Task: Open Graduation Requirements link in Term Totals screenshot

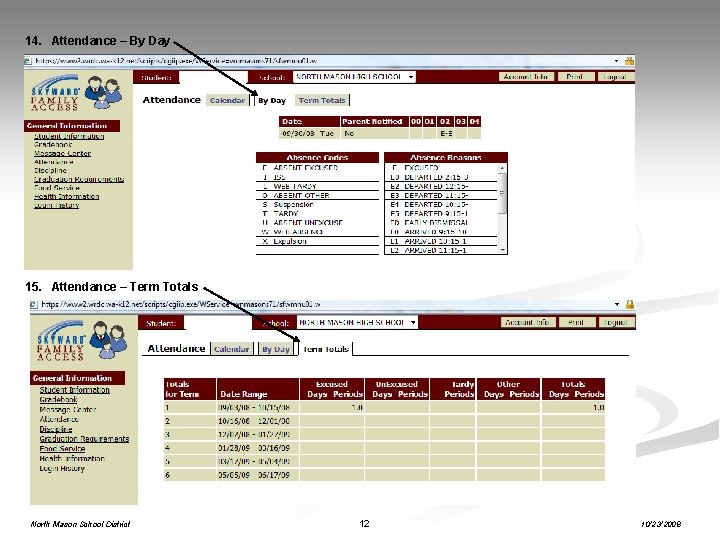Action: [84, 439]
